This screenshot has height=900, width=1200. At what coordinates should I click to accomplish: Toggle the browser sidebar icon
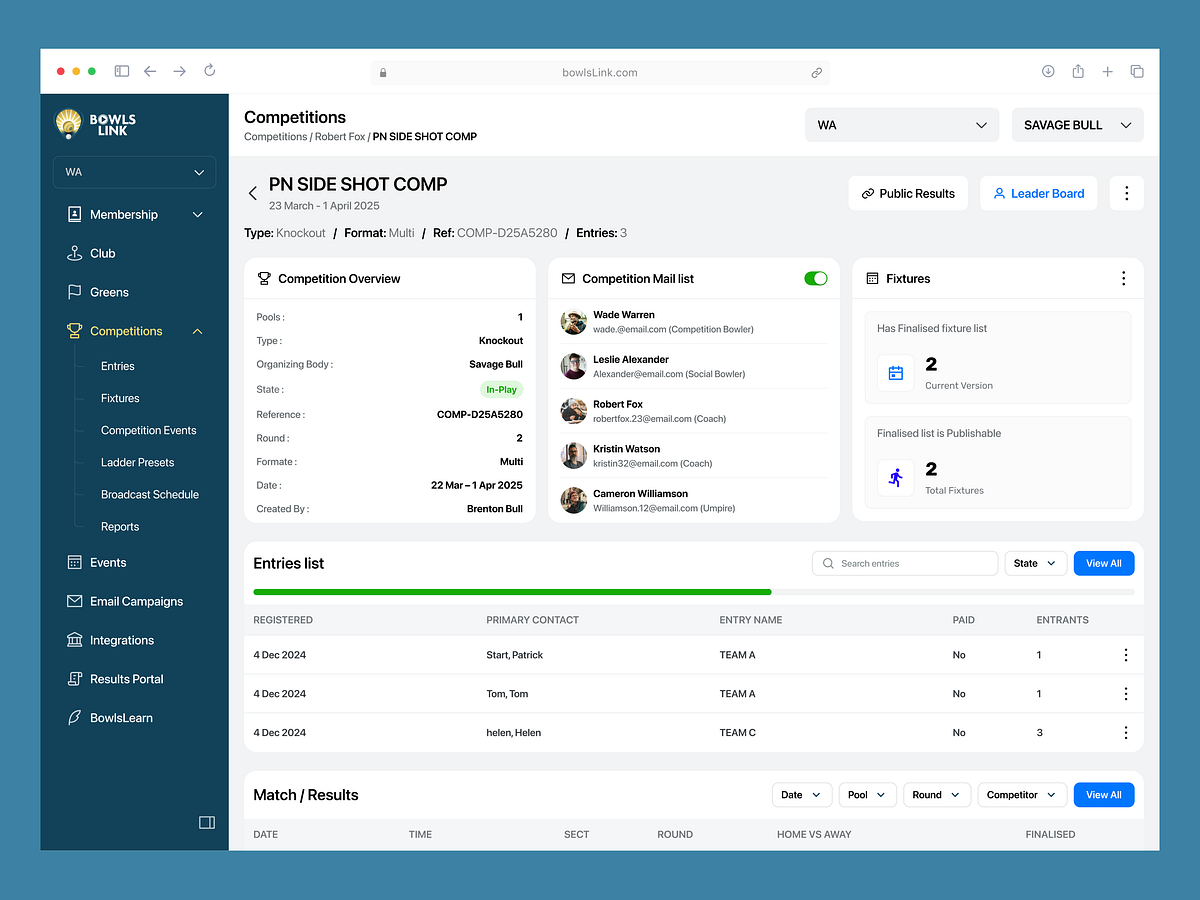pyautogui.click(x=121, y=71)
